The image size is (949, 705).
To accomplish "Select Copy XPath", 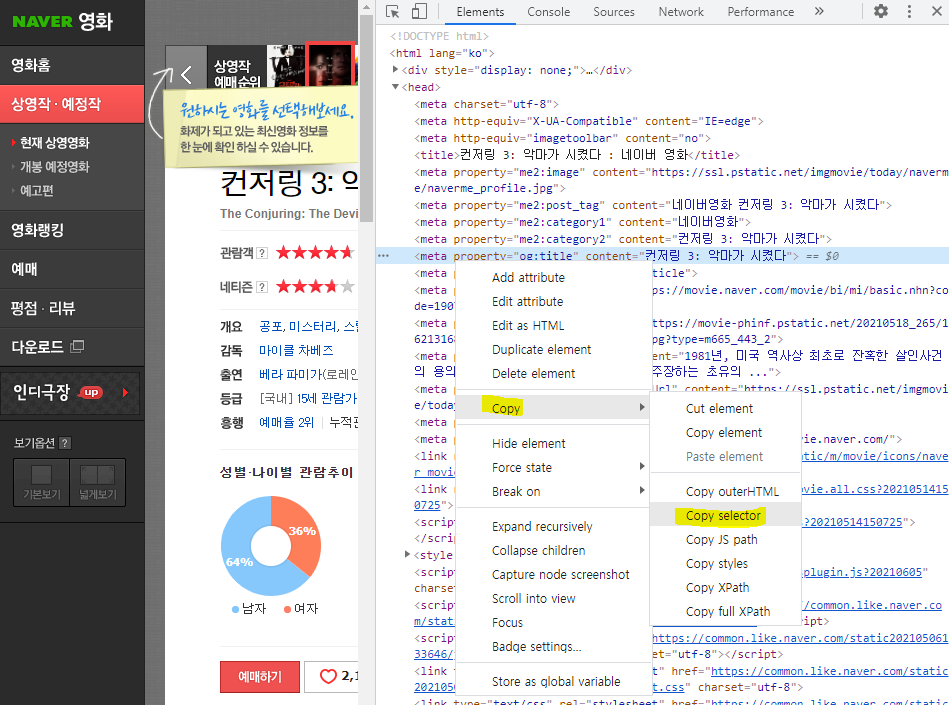I will coord(717,588).
